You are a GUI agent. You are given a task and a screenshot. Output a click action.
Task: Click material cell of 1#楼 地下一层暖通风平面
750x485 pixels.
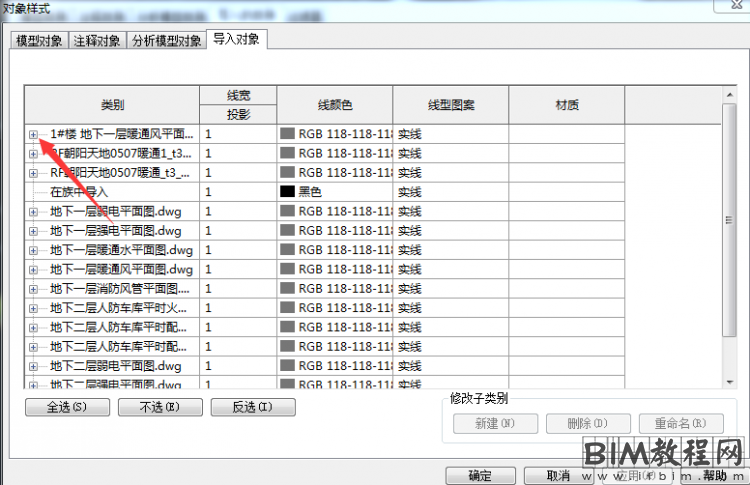pos(567,134)
